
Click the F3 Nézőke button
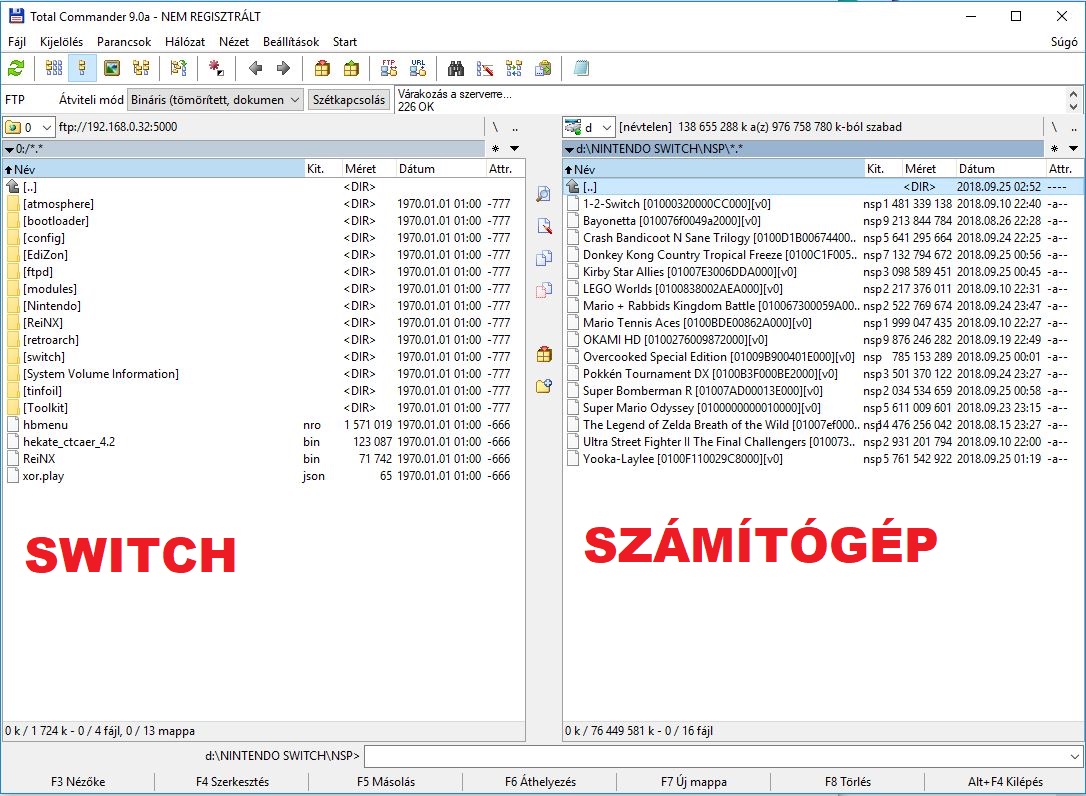[x=78, y=781]
